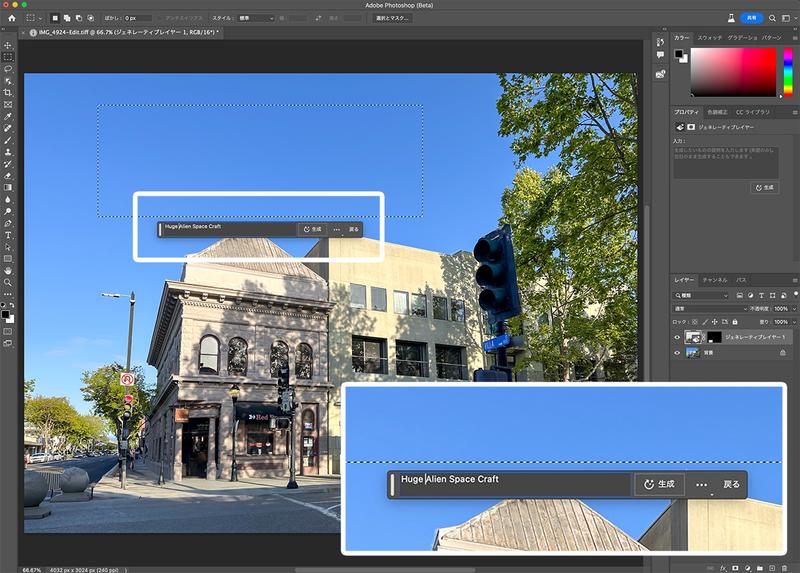The image size is (800, 573).
Task: Open the layer blend mode dropdown
Action: point(710,309)
